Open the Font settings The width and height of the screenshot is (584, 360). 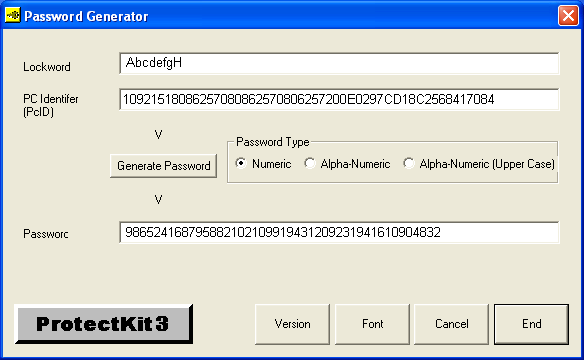pyautogui.click(x=372, y=324)
